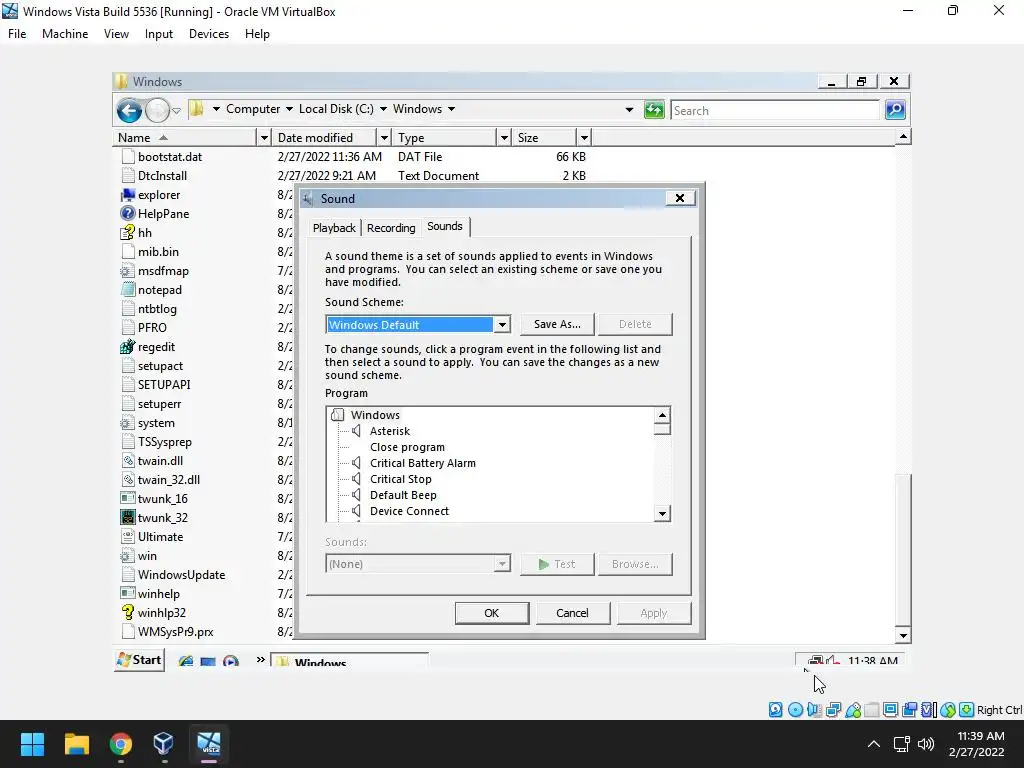Click the VirtualBox network status icon
Screen dimensions: 1024x768
tap(833, 710)
